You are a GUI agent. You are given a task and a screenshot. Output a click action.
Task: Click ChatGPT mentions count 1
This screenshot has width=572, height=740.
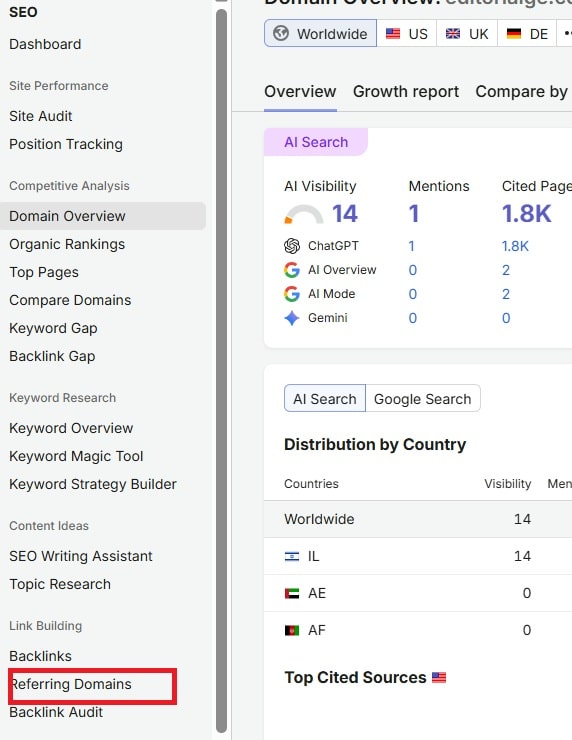click(x=412, y=246)
